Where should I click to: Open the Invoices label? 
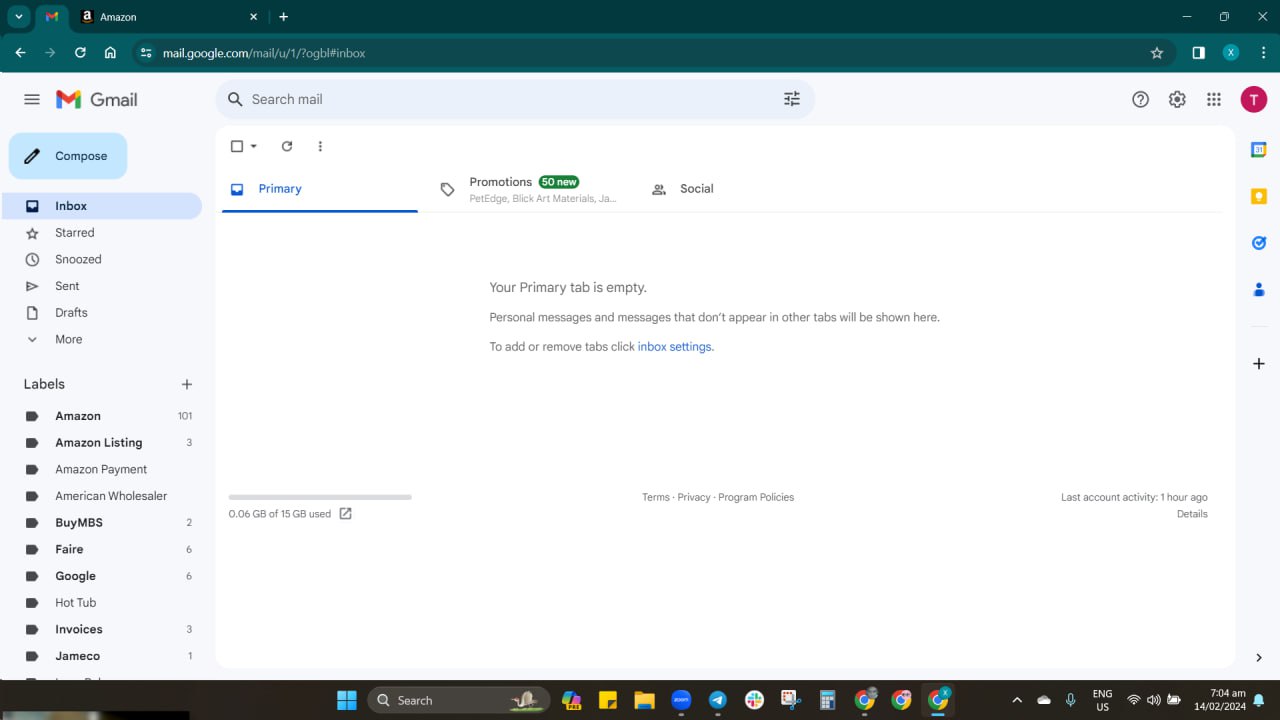coord(102,629)
